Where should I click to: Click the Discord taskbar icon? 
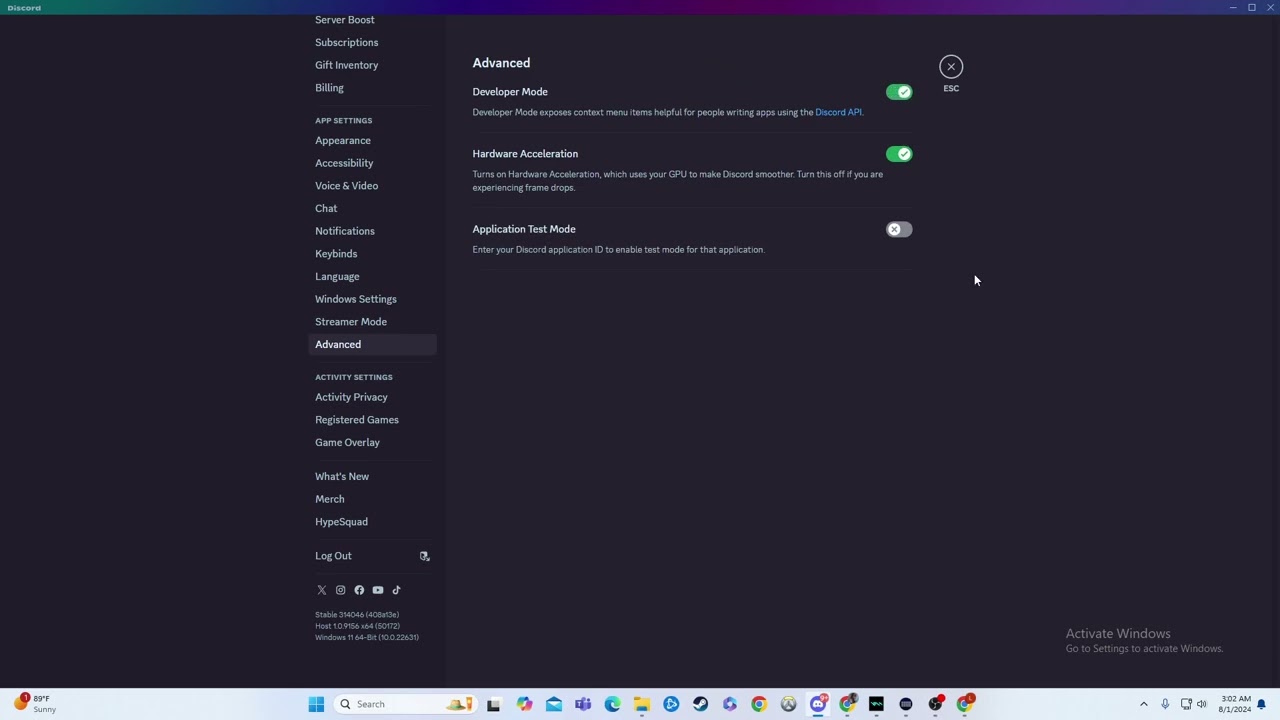[x=818, y=704]
